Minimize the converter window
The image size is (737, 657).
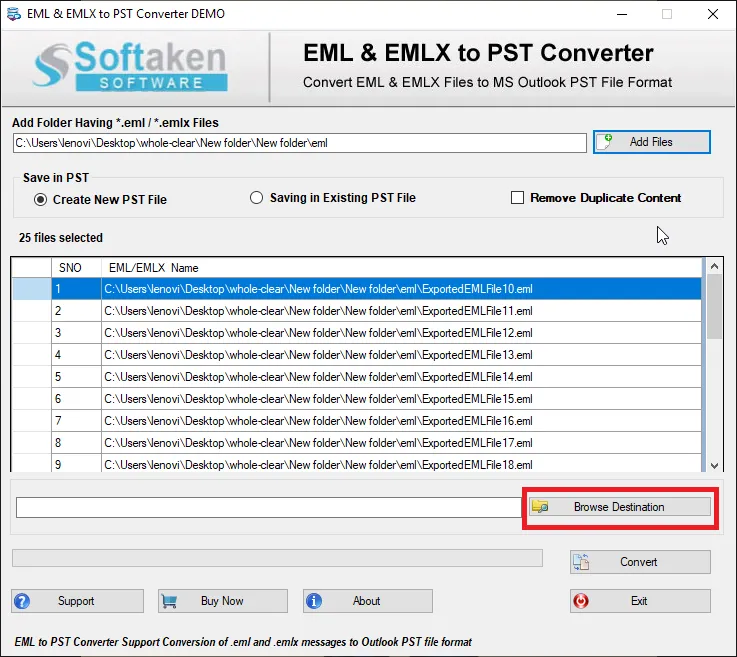(622, 14)
